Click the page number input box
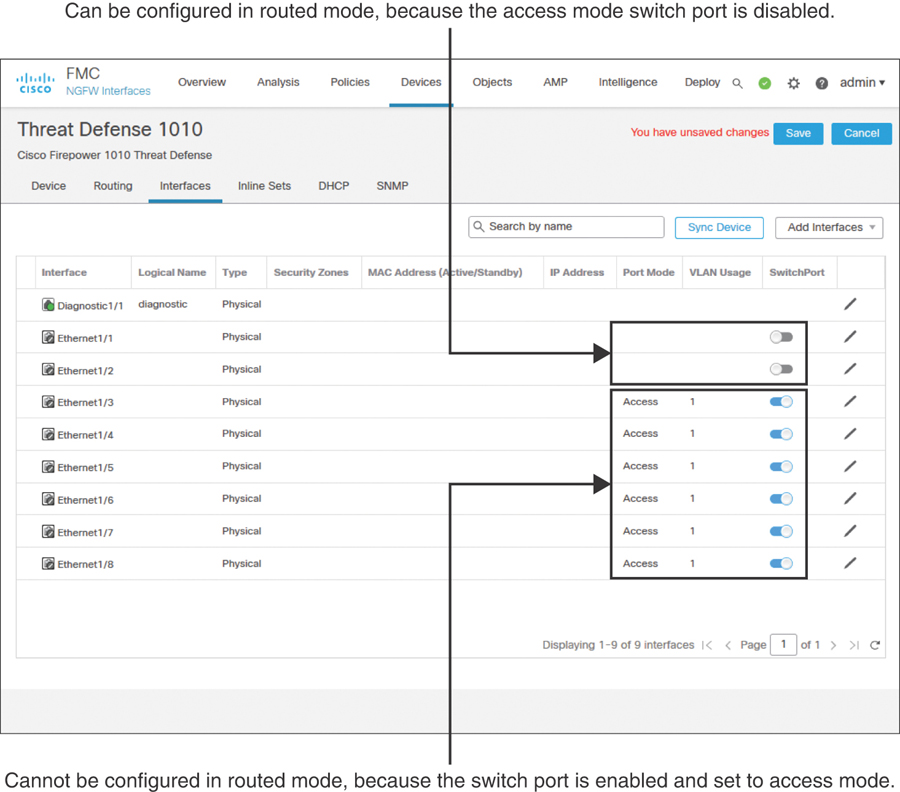 coord(784,645)
